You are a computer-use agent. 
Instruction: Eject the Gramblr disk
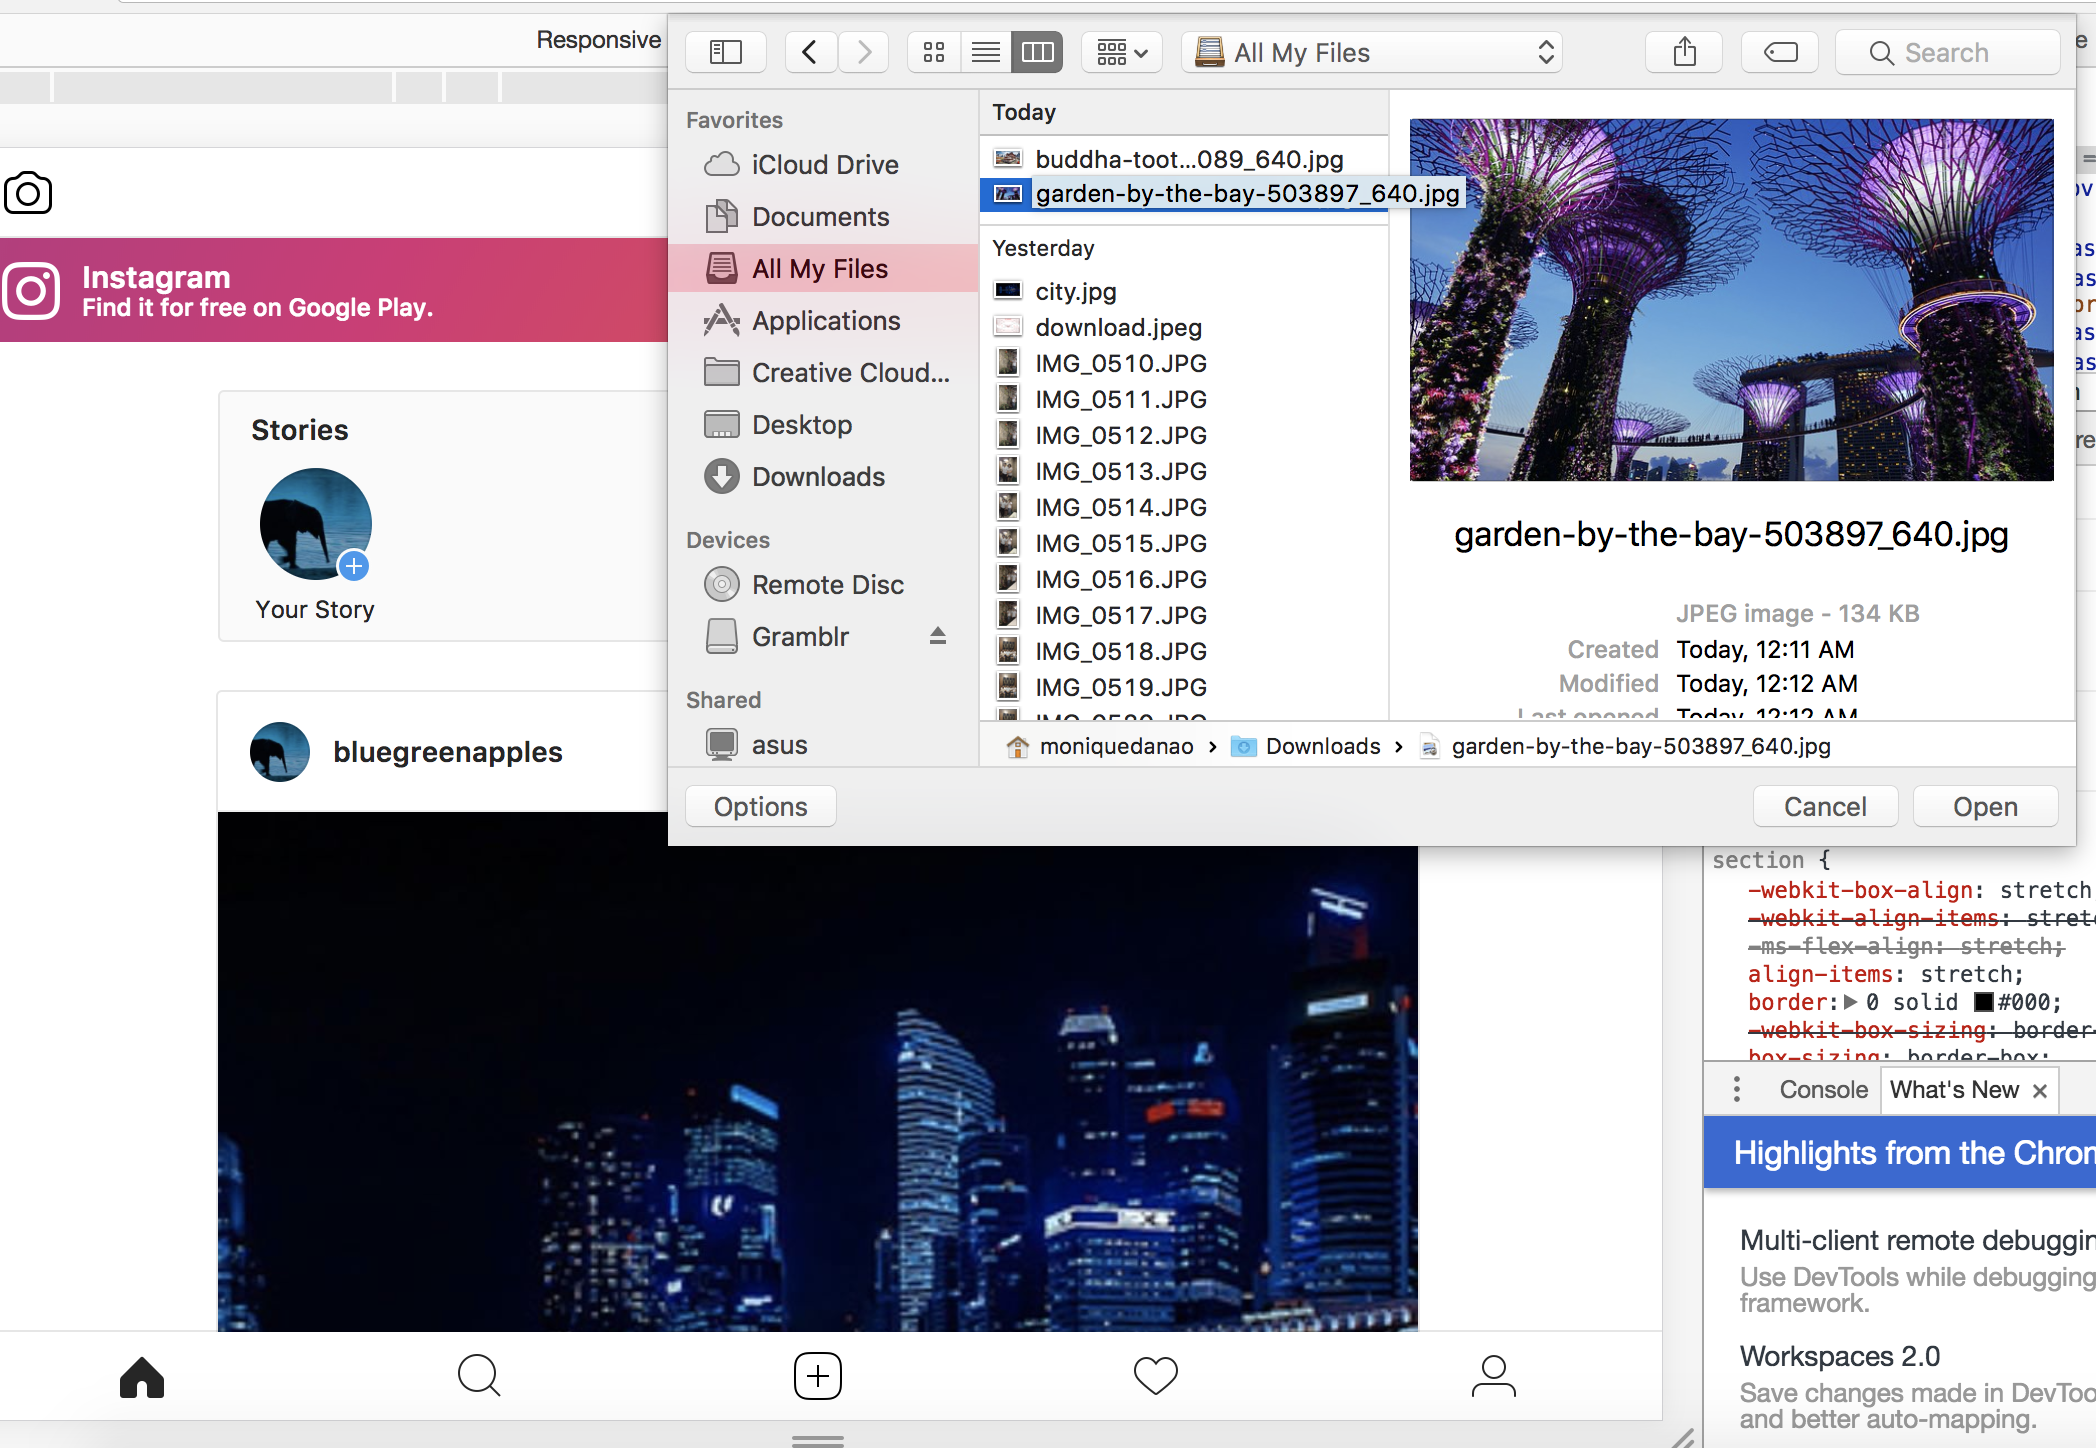pyautogui.click(x=937, y=636)
